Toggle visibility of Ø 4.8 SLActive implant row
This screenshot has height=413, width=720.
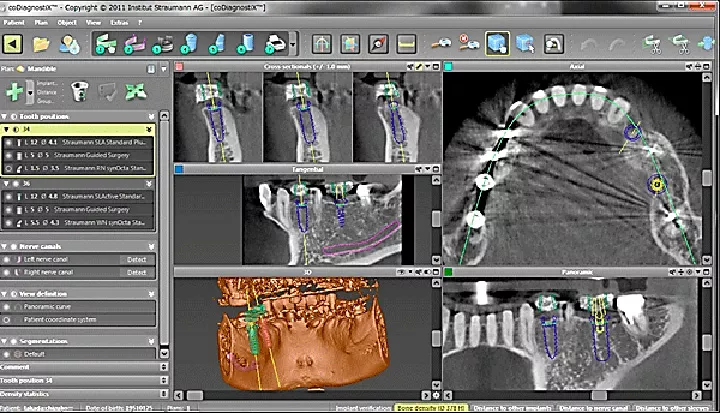(8, 197)
